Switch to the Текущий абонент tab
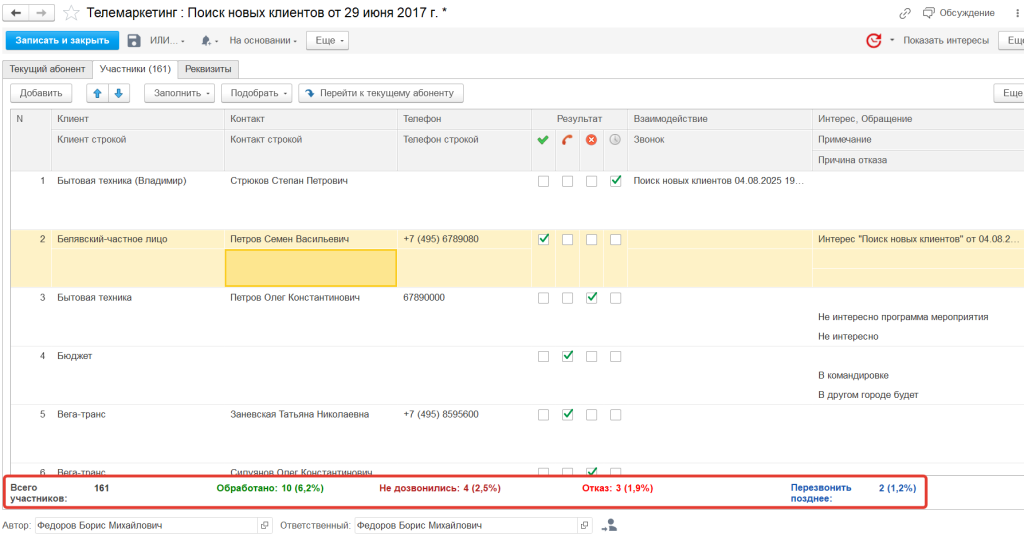The image size is (1024, 536). point(48,69)
